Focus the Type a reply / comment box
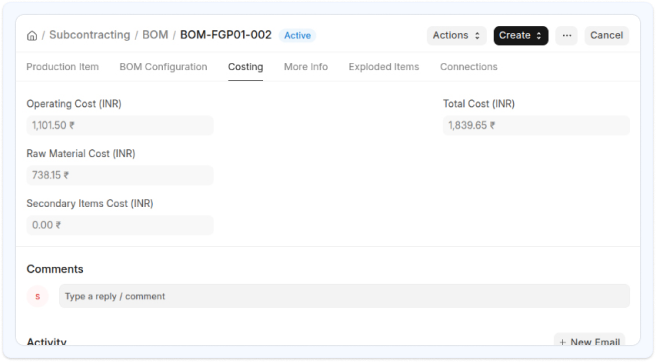Image resolution: width=656 pixels, height=362 pixels. [344, 296]
